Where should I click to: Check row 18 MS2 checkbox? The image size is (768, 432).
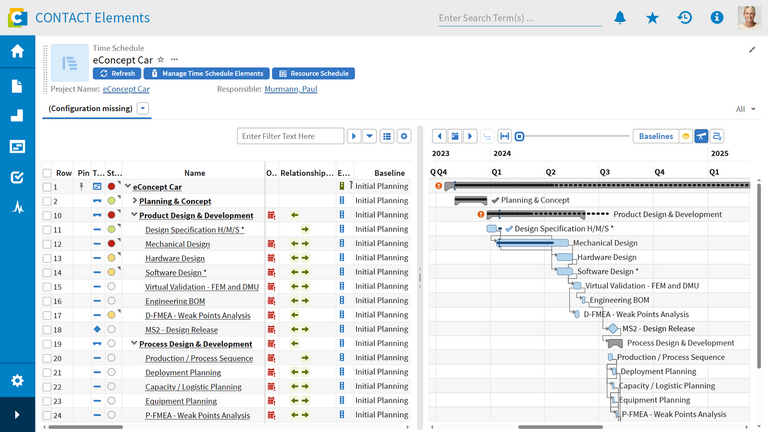click(47, 330)
